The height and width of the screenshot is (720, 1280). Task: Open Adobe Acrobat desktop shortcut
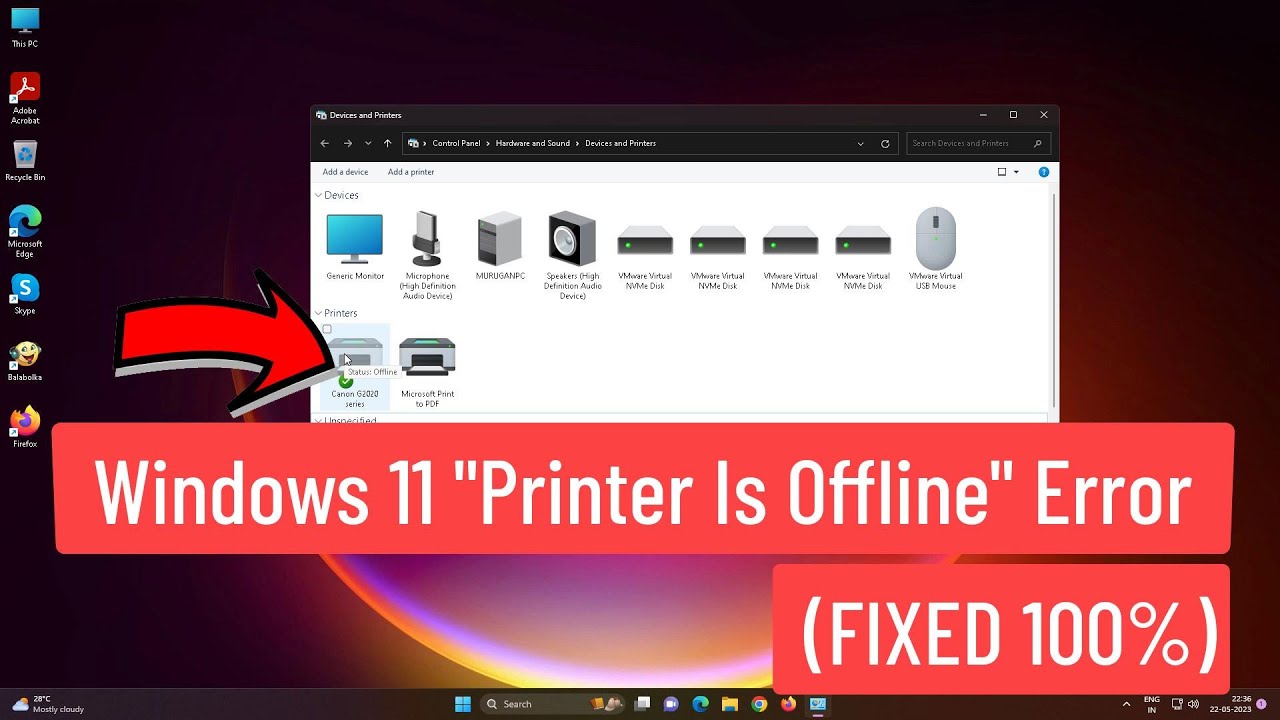click(25, 98)
